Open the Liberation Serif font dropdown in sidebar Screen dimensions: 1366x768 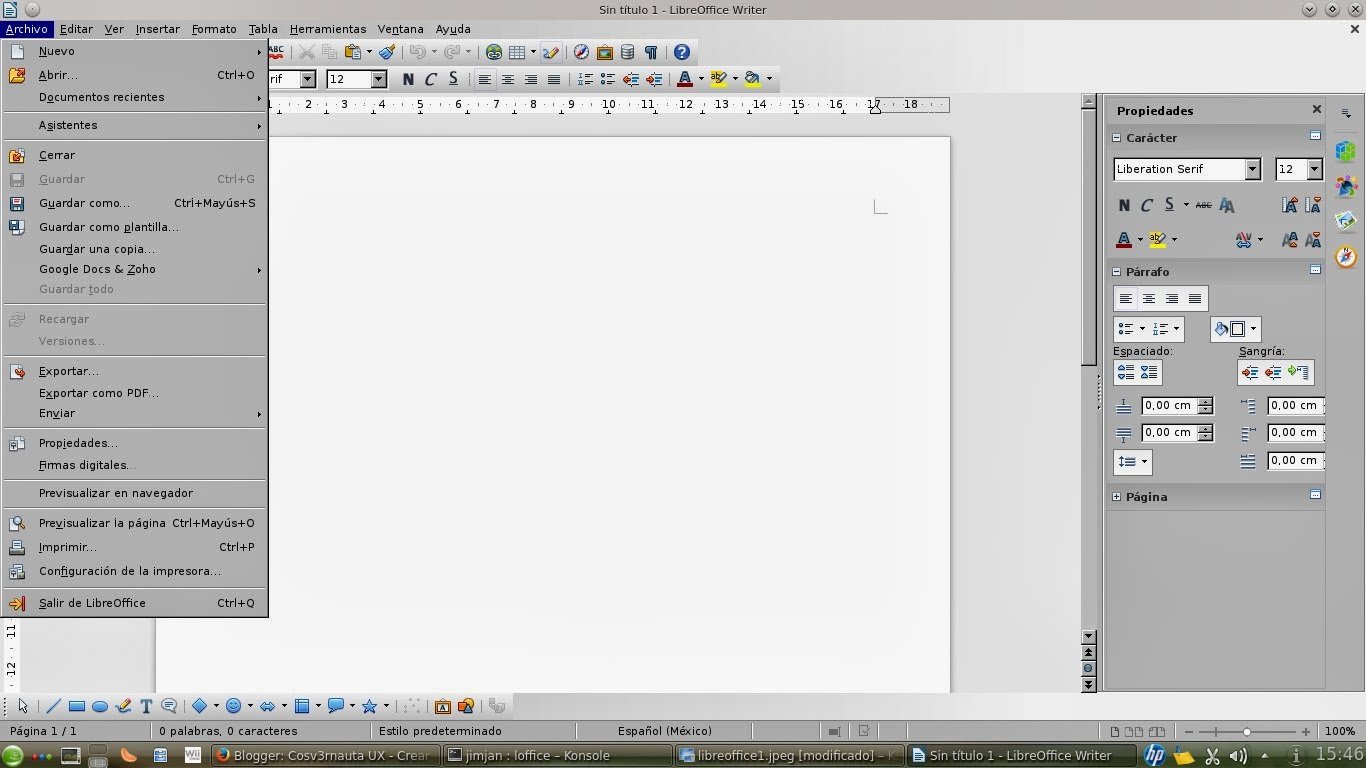pos(1252,169)
